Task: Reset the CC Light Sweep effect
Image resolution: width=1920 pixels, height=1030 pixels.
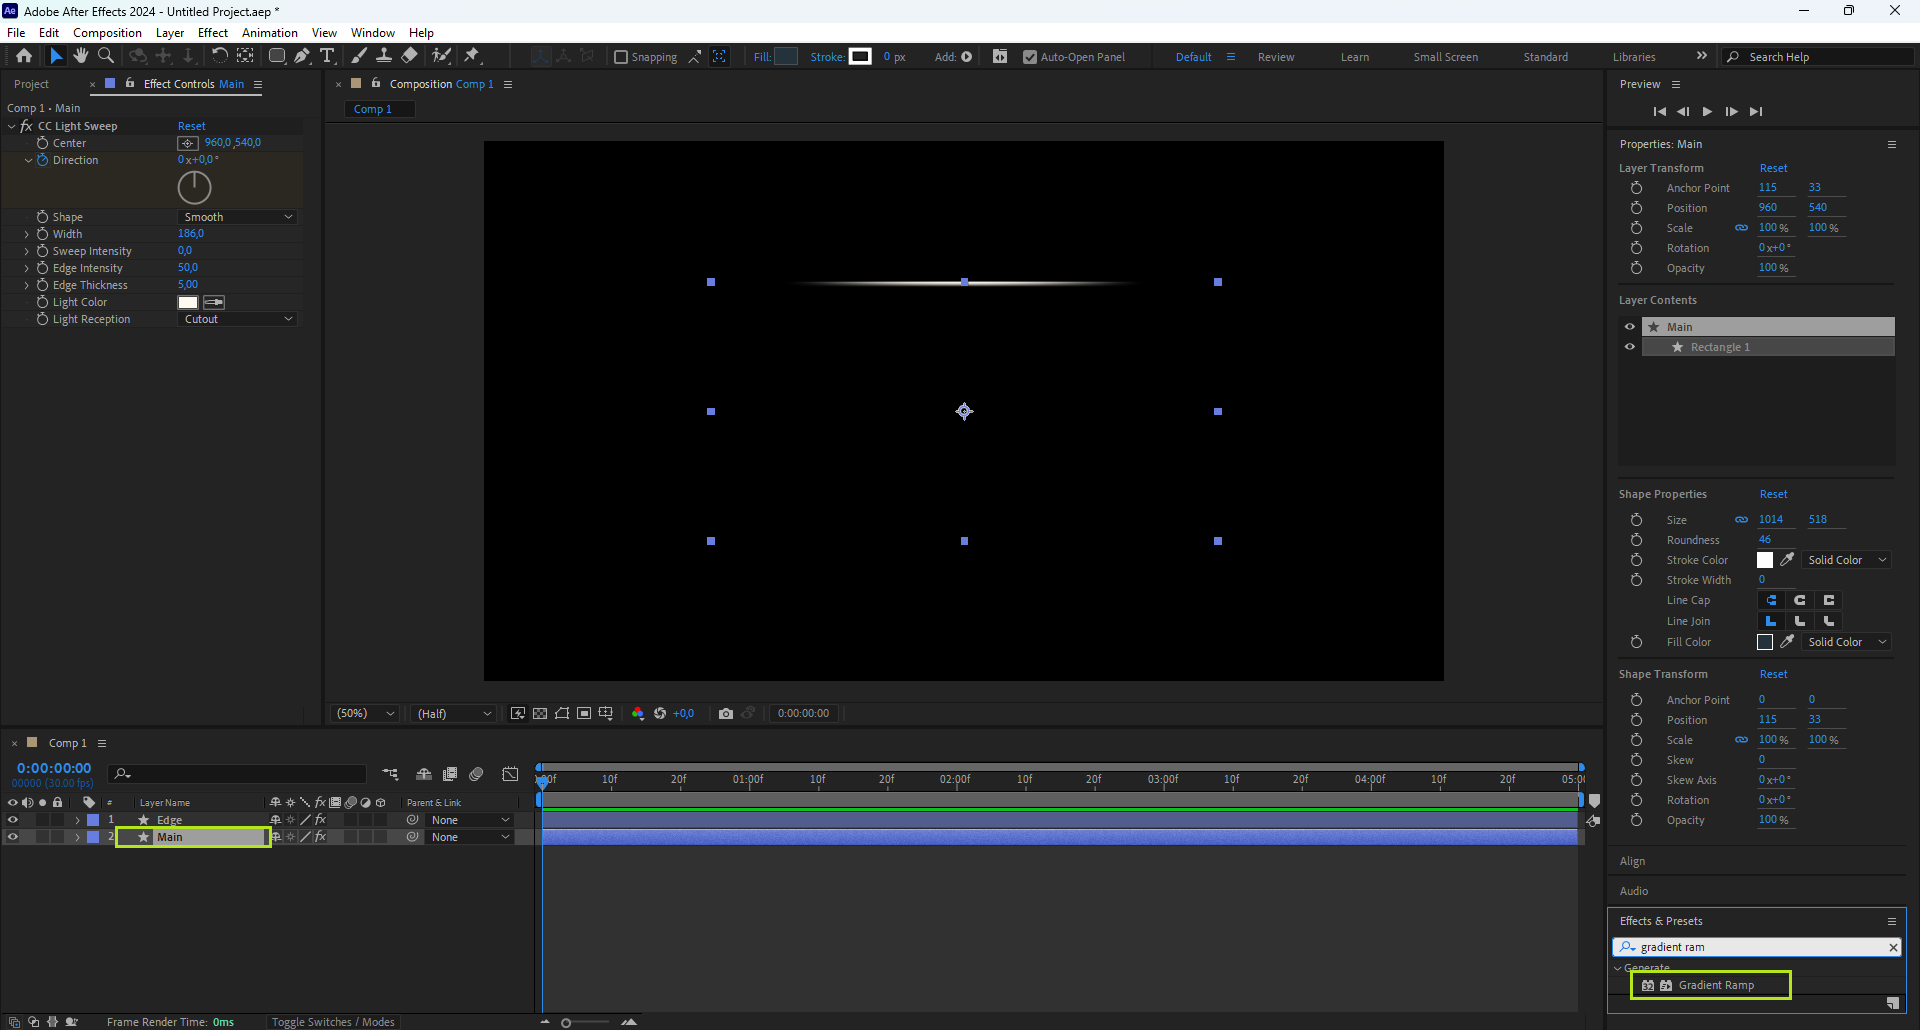Action: pos(191,126)
